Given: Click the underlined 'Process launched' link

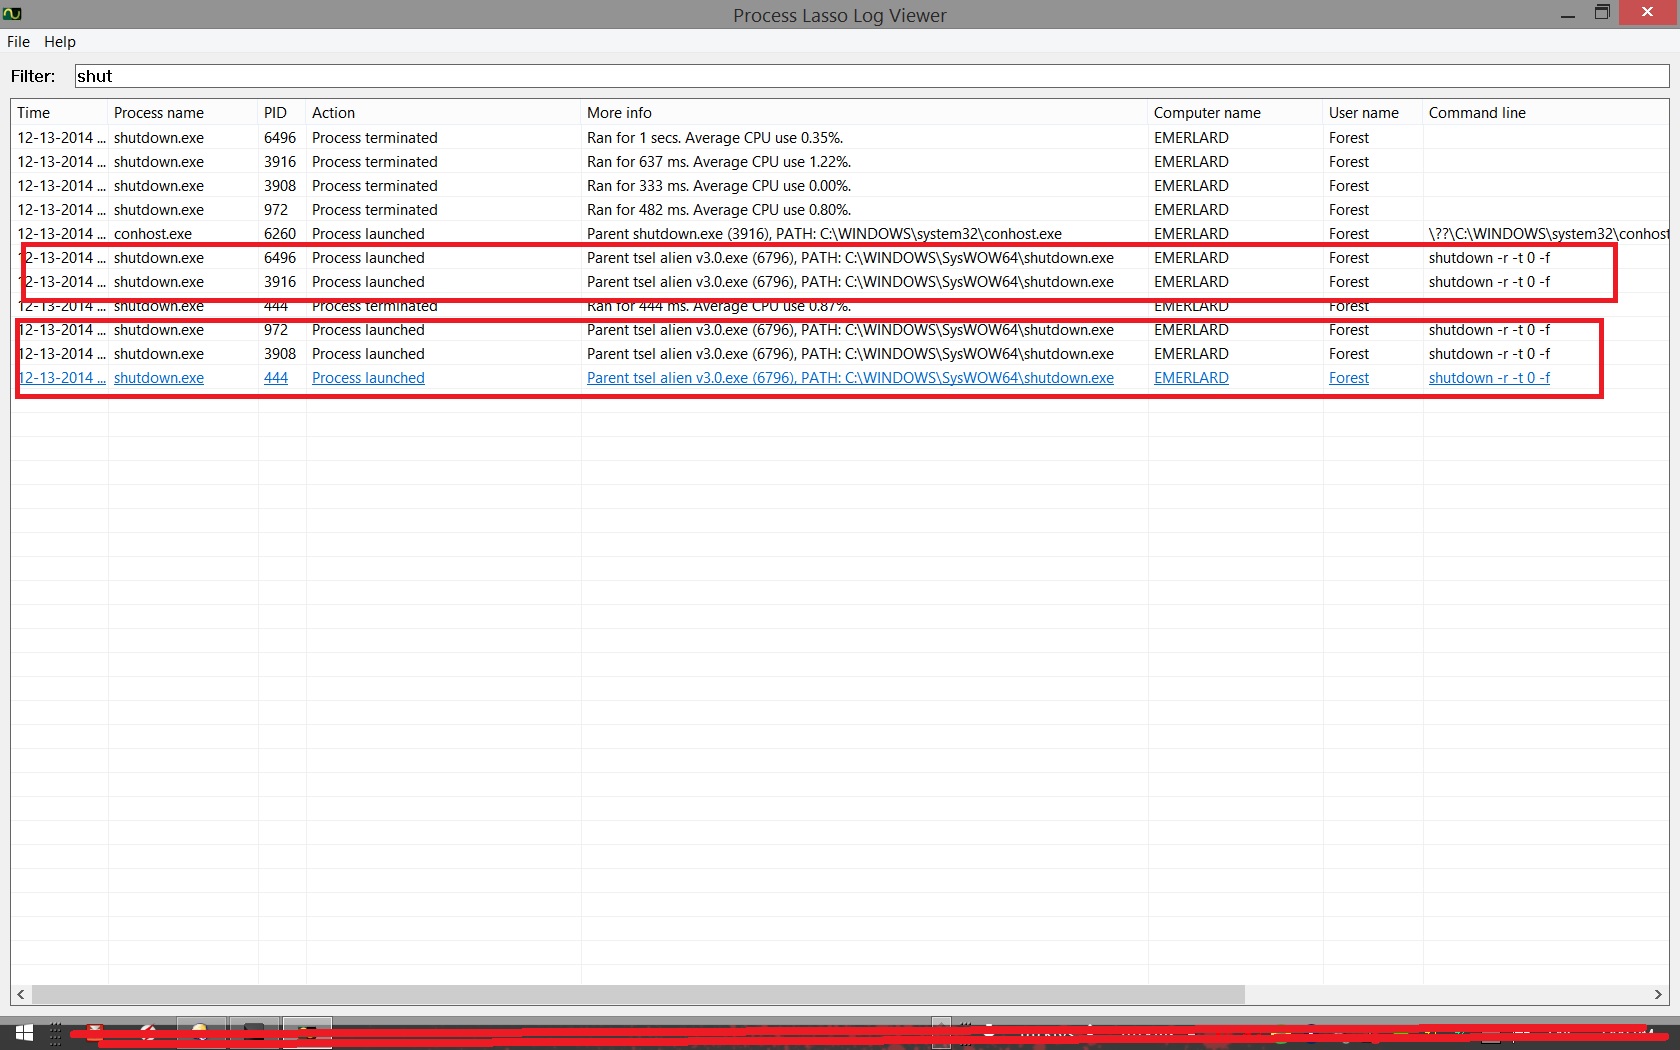Looking at the screenshot, I should (368, 378).
